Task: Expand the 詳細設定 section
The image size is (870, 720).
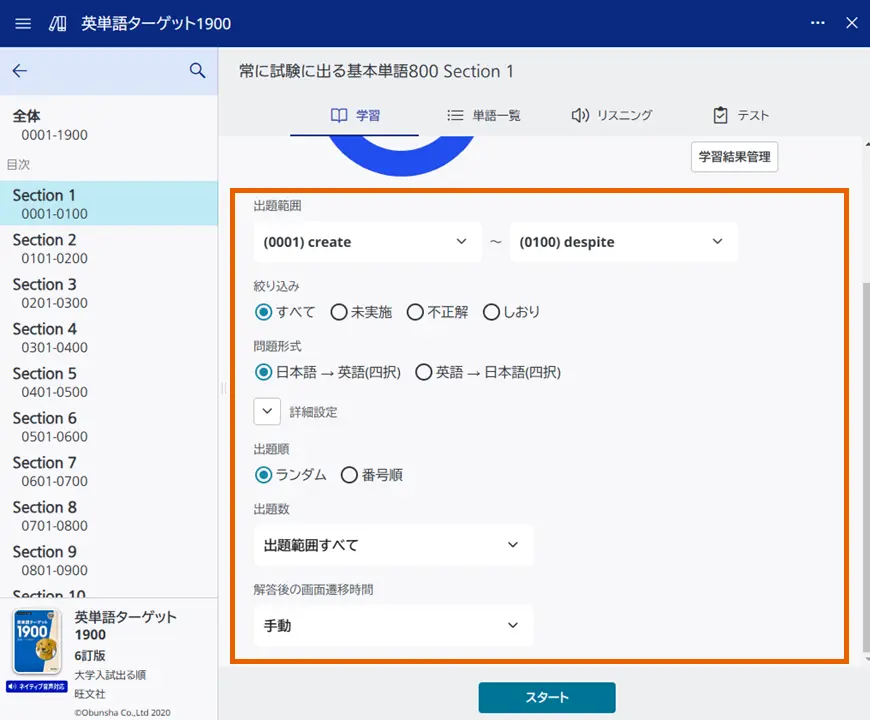Action: [x=266, y=411]
